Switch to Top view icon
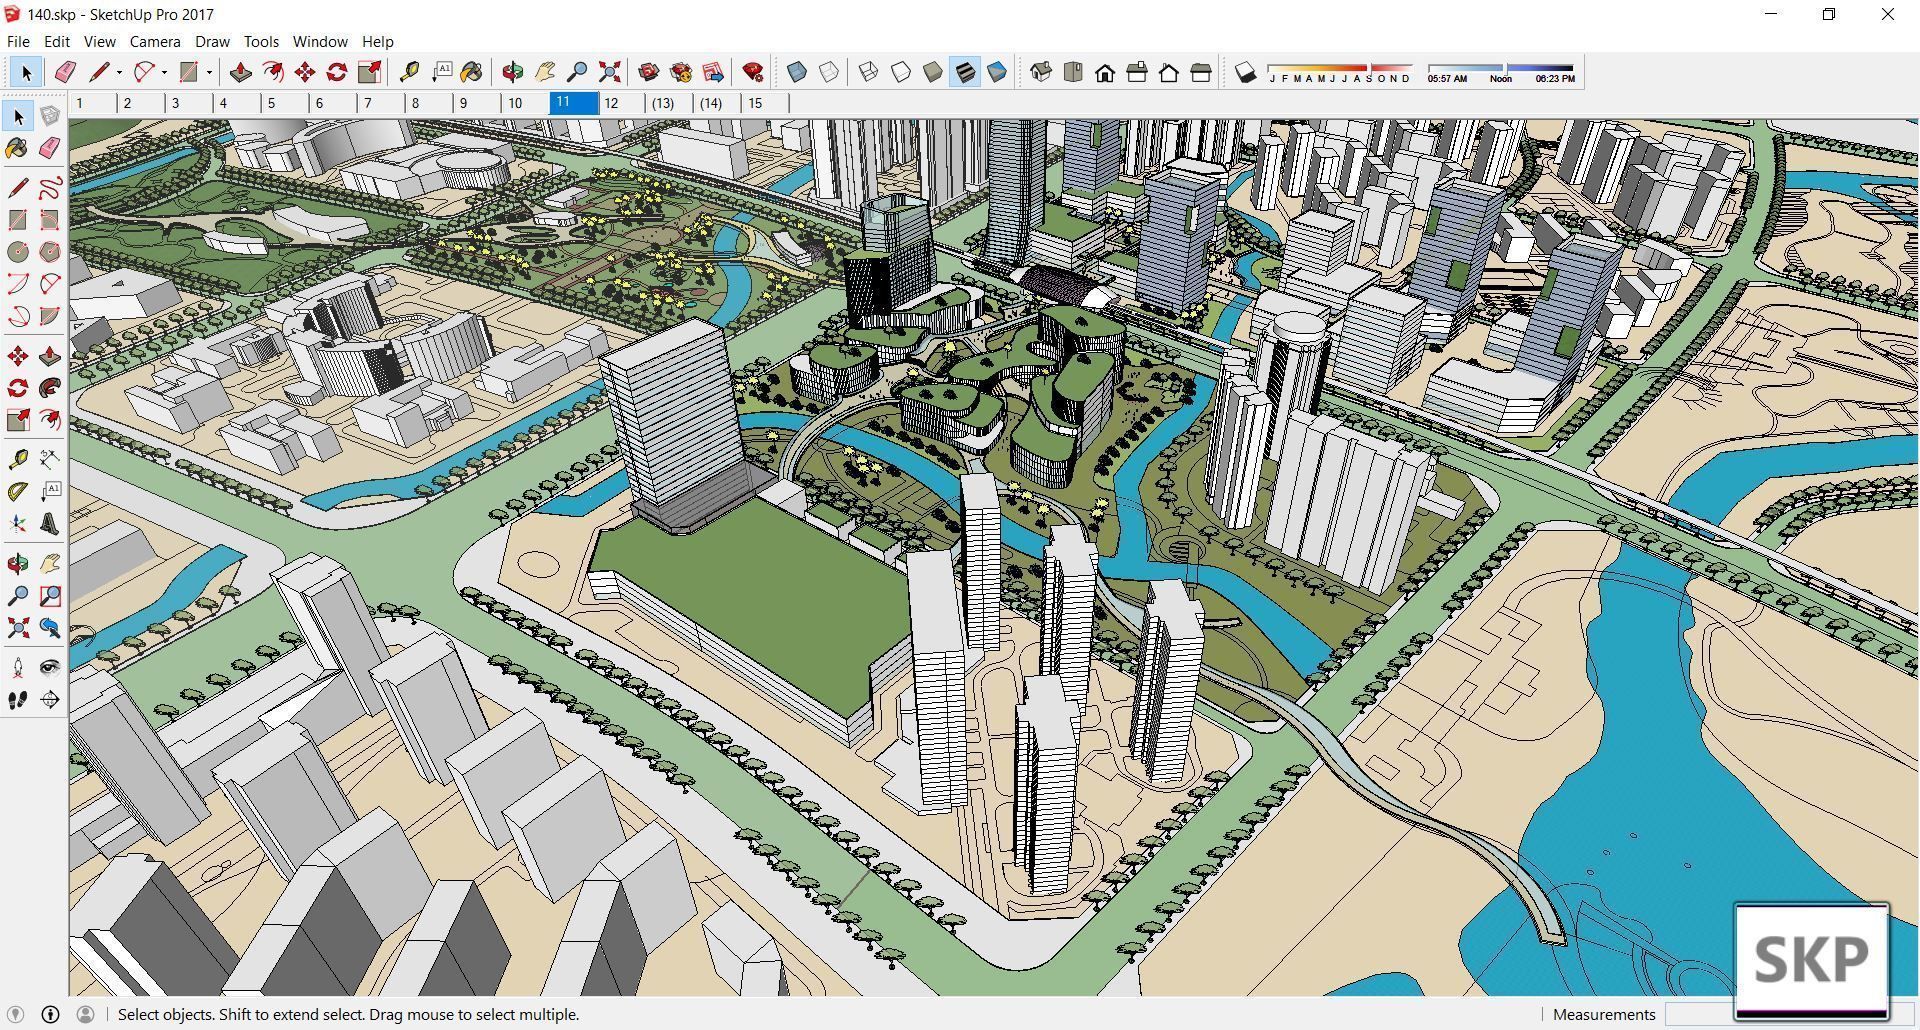1920x1030 pixels. click(1073, 72)
